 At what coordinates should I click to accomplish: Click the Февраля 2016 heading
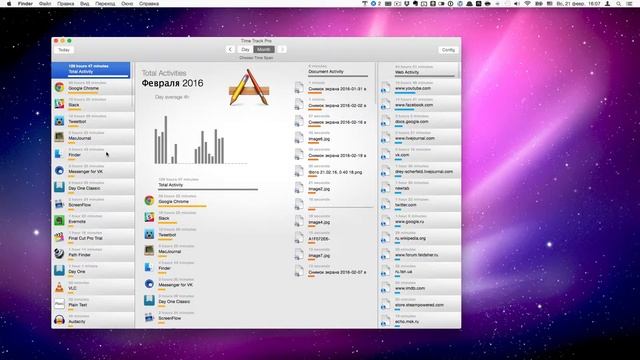click(x=172, y=83)
